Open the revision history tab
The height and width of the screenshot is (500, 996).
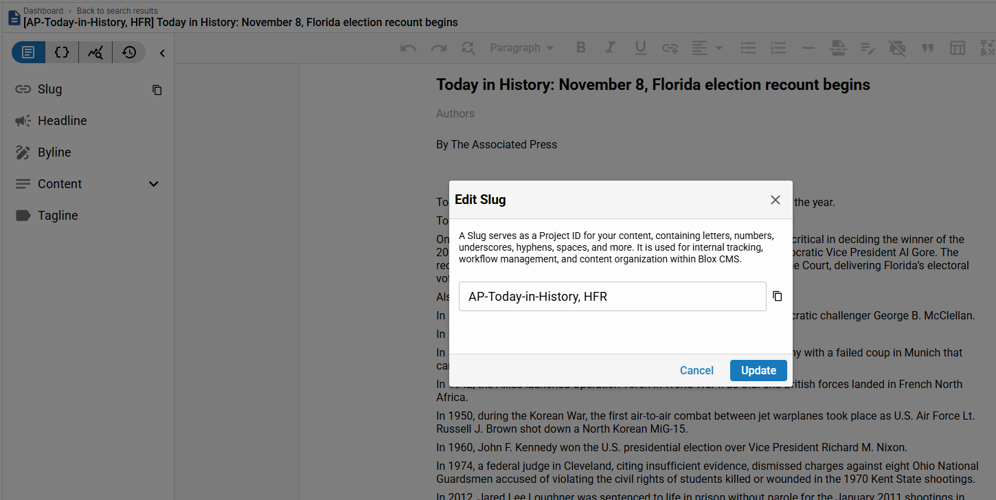pos(129,52)
